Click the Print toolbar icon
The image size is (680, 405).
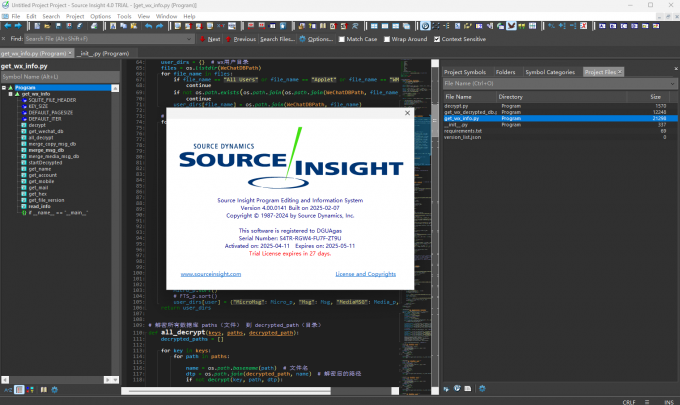coord(94,26)
